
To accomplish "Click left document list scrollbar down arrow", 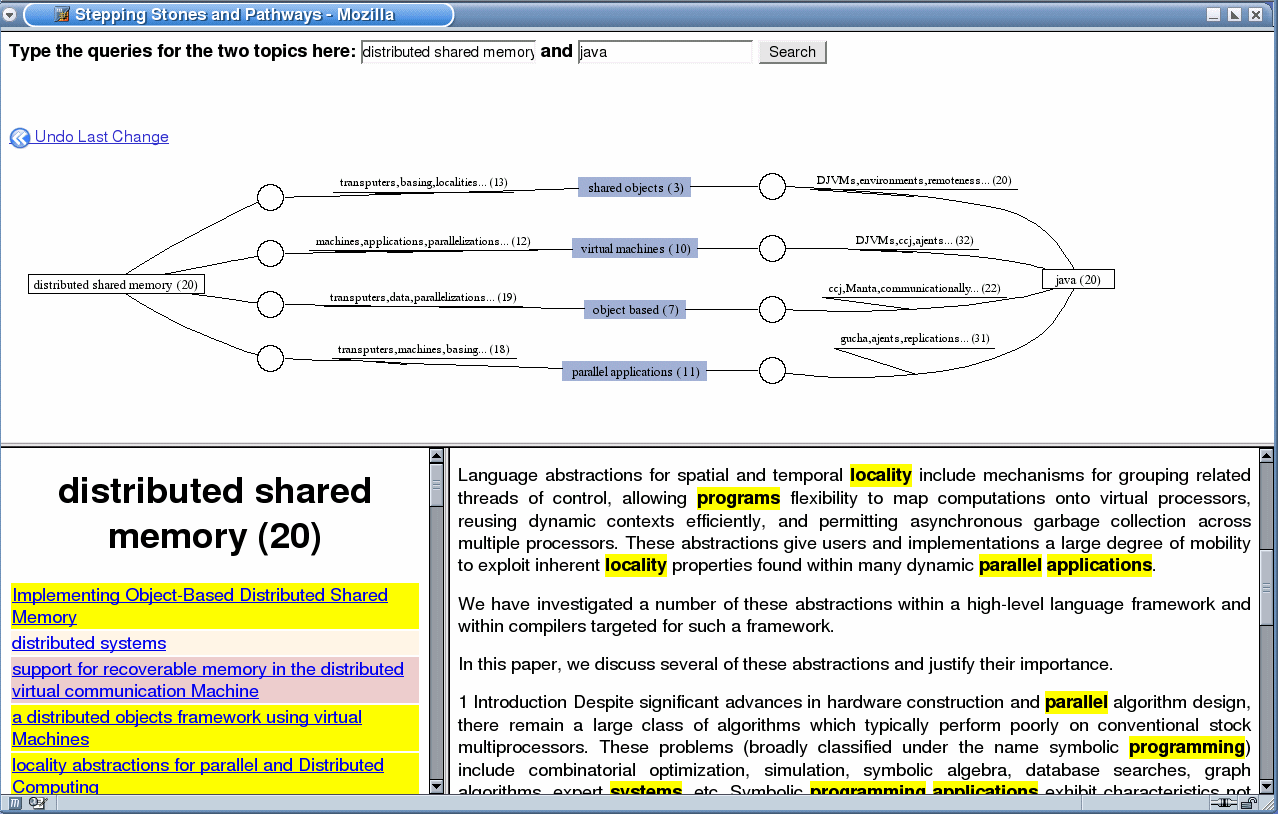I will point(436,787).
